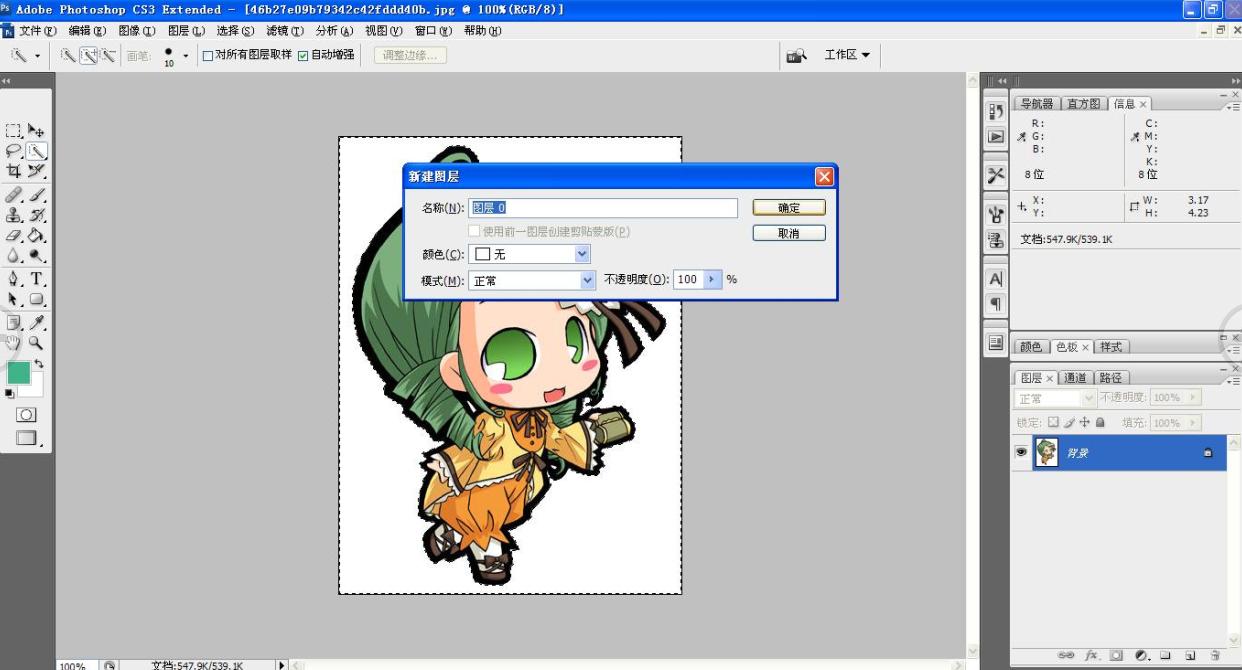1242x670 pixels.
Task: Select the Clone Stamp tool
Action: [14, 215]
